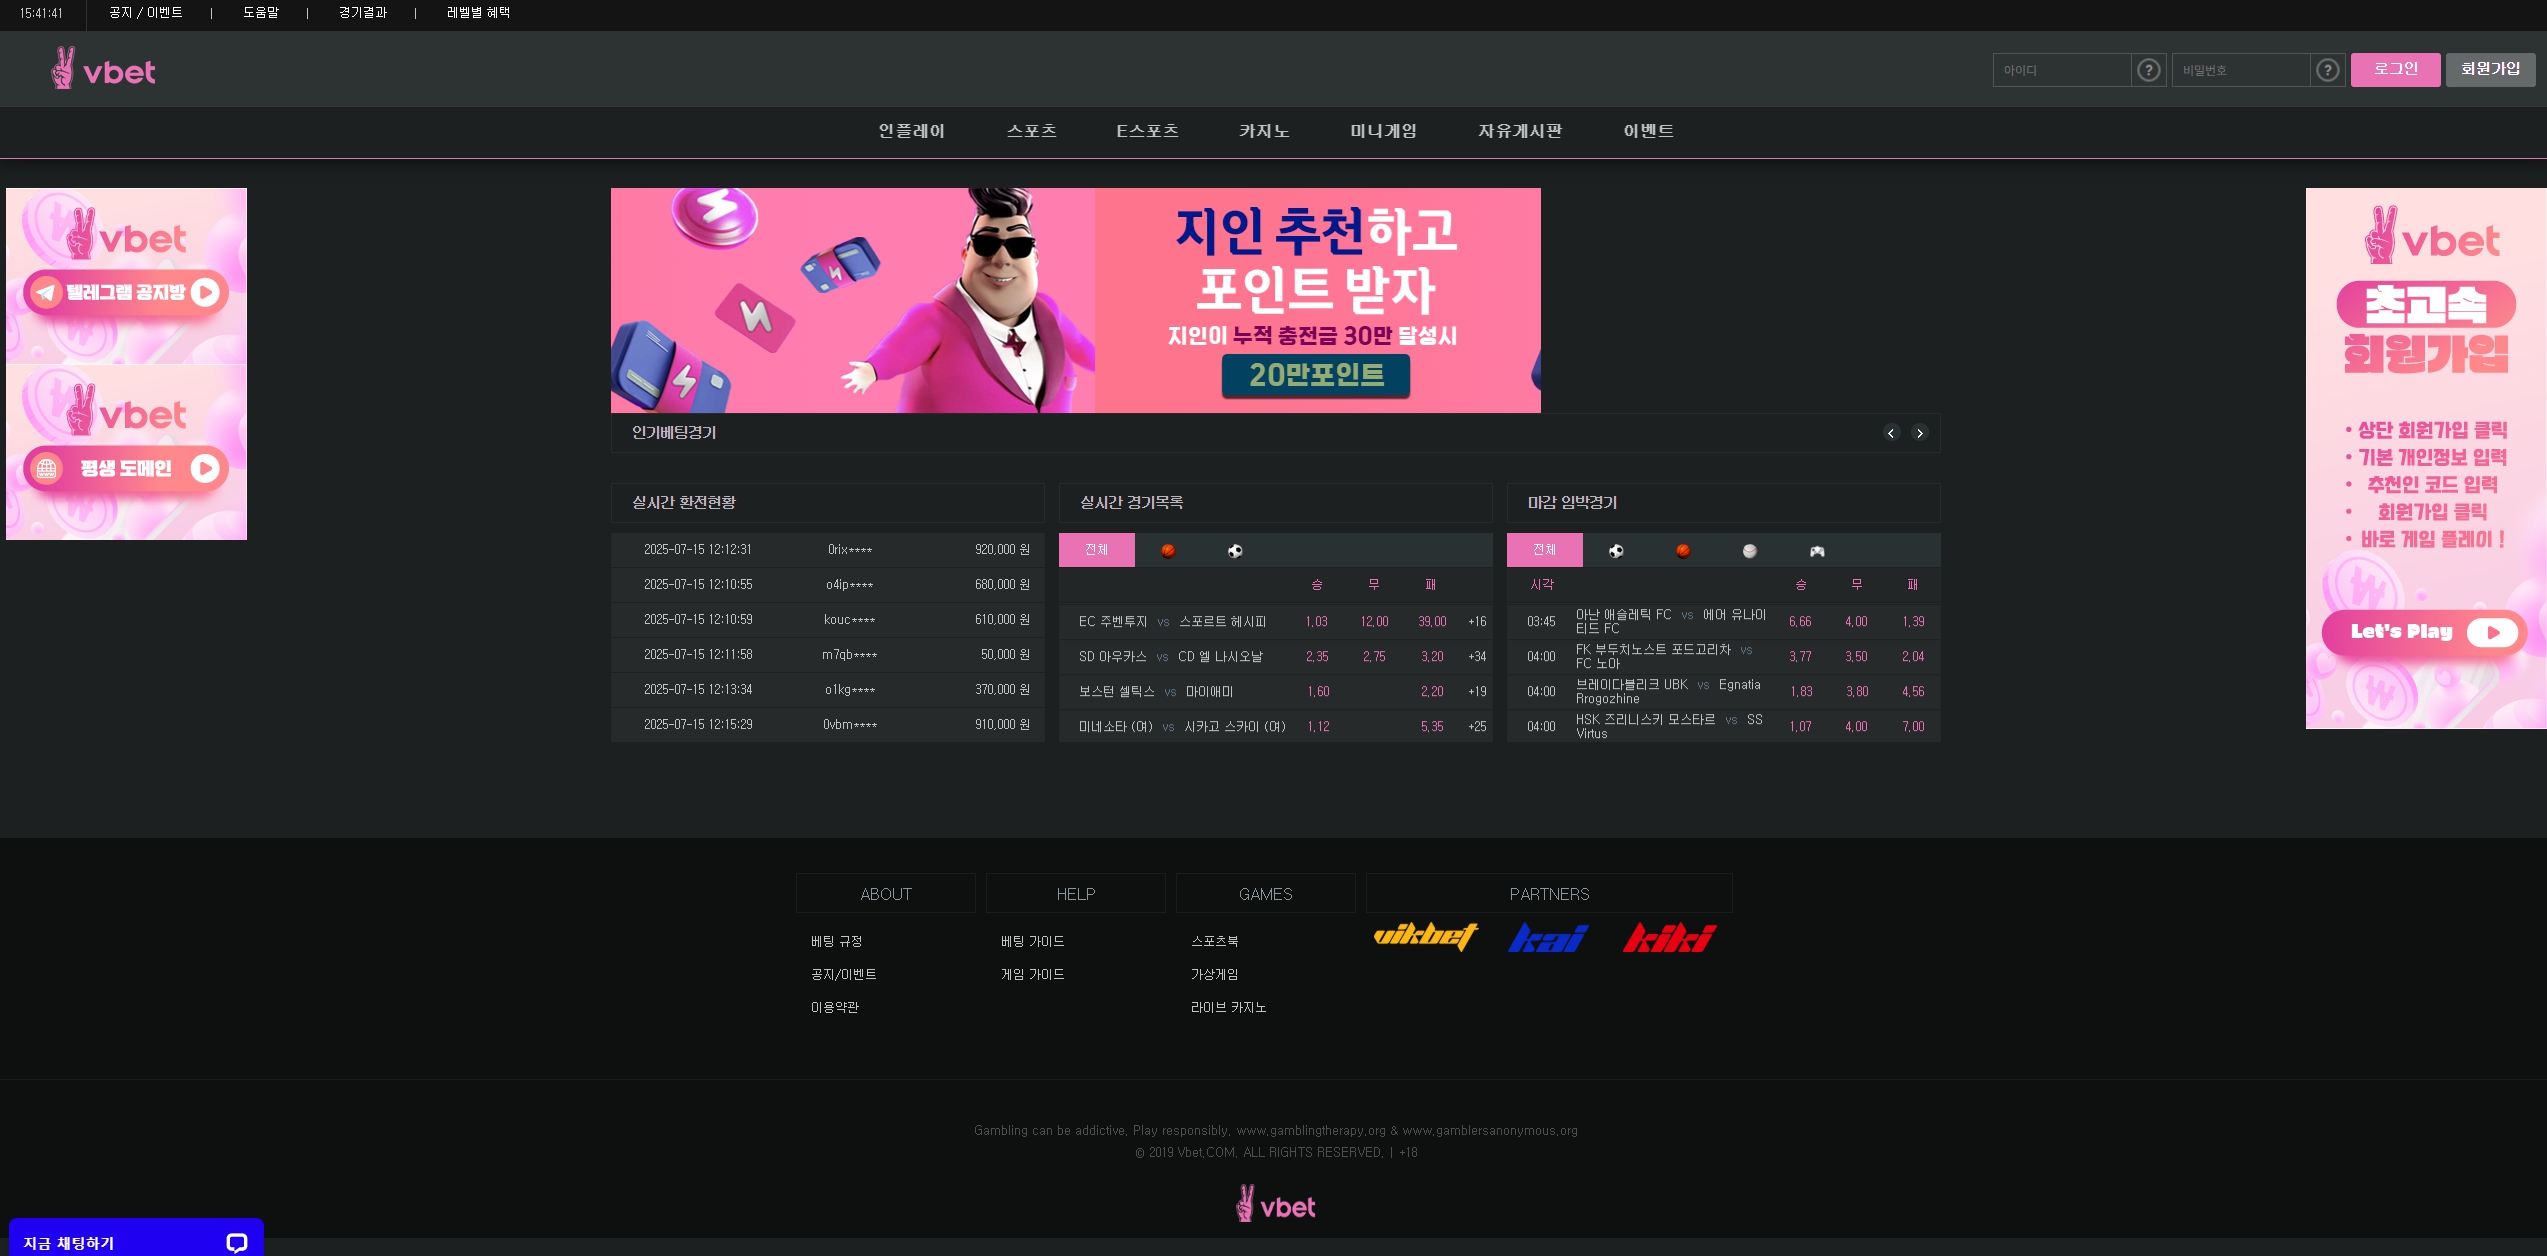This screenshot has width=2547, height=1256.
Task: Click the chat bubble icon in 지금 채팅하기
Action: click(237, 1243)
